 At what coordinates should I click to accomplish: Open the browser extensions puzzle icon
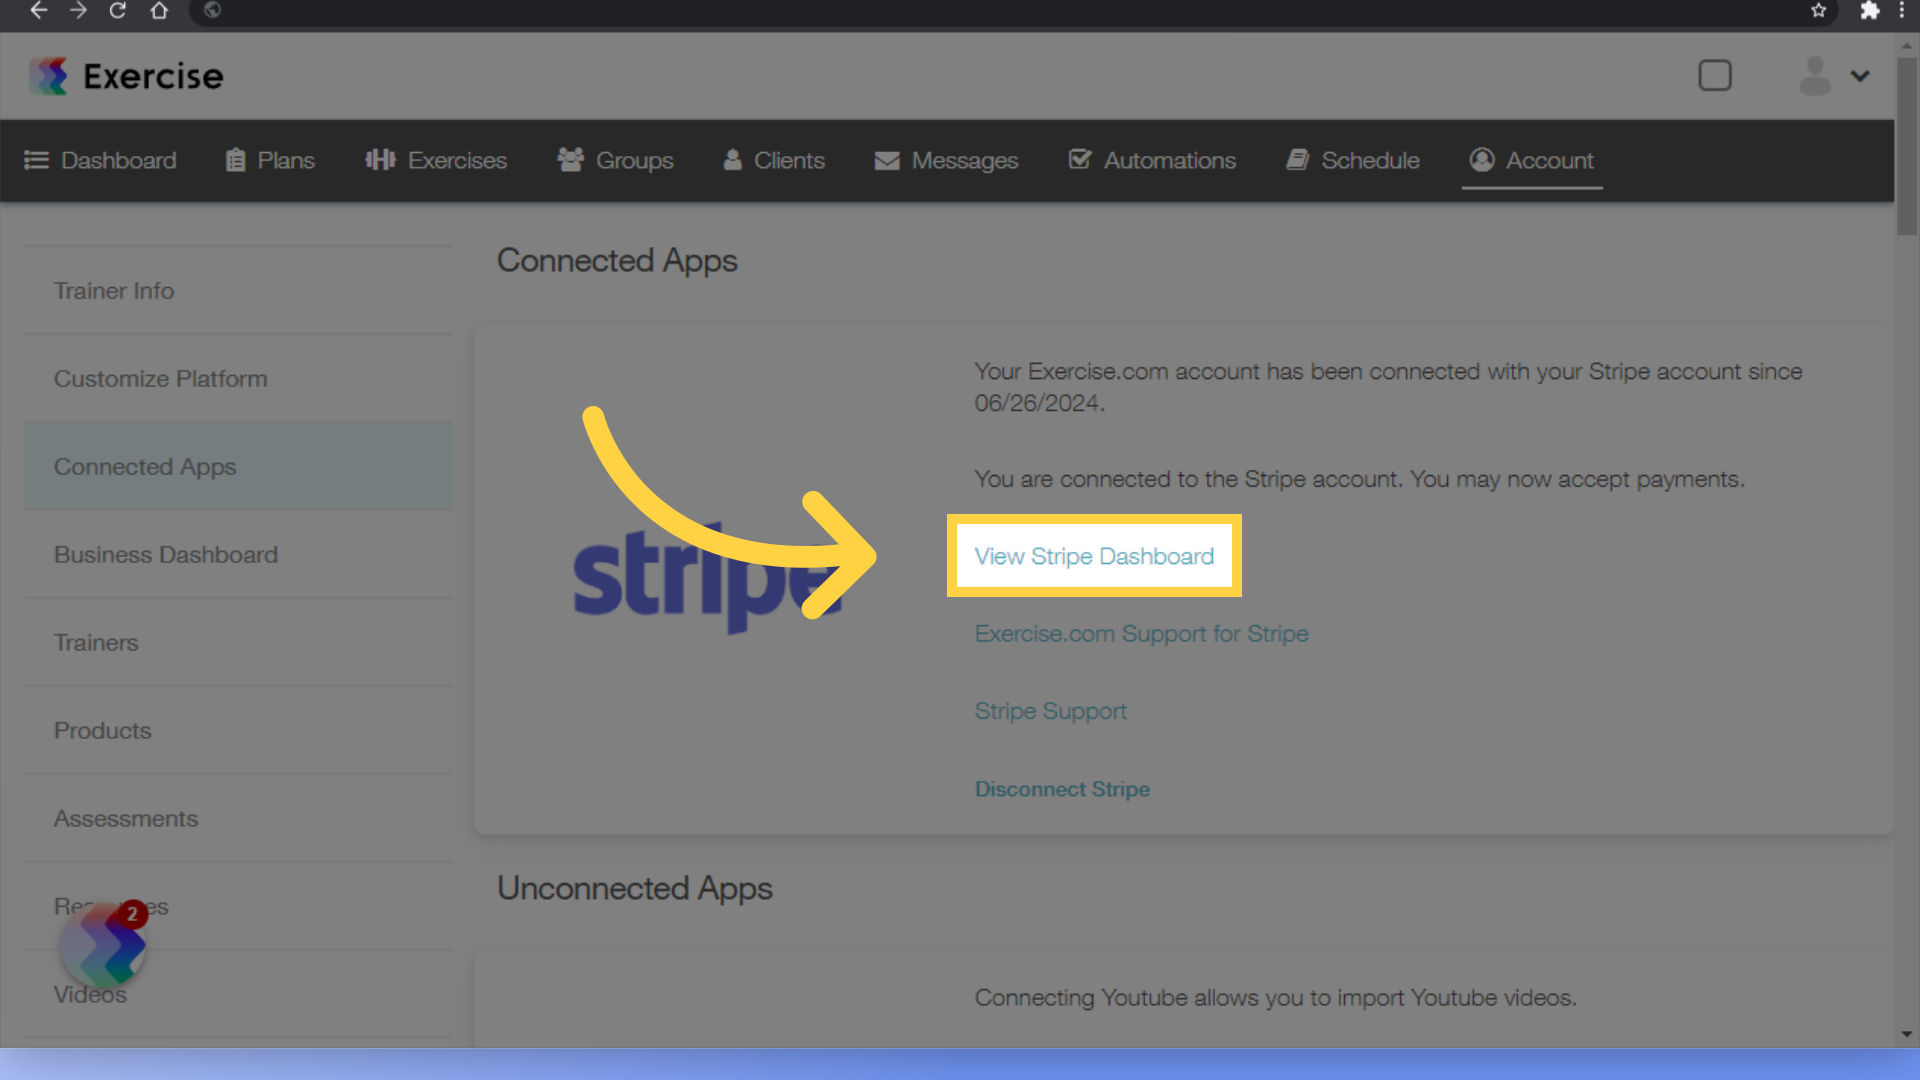click(x=1869, y=11)
